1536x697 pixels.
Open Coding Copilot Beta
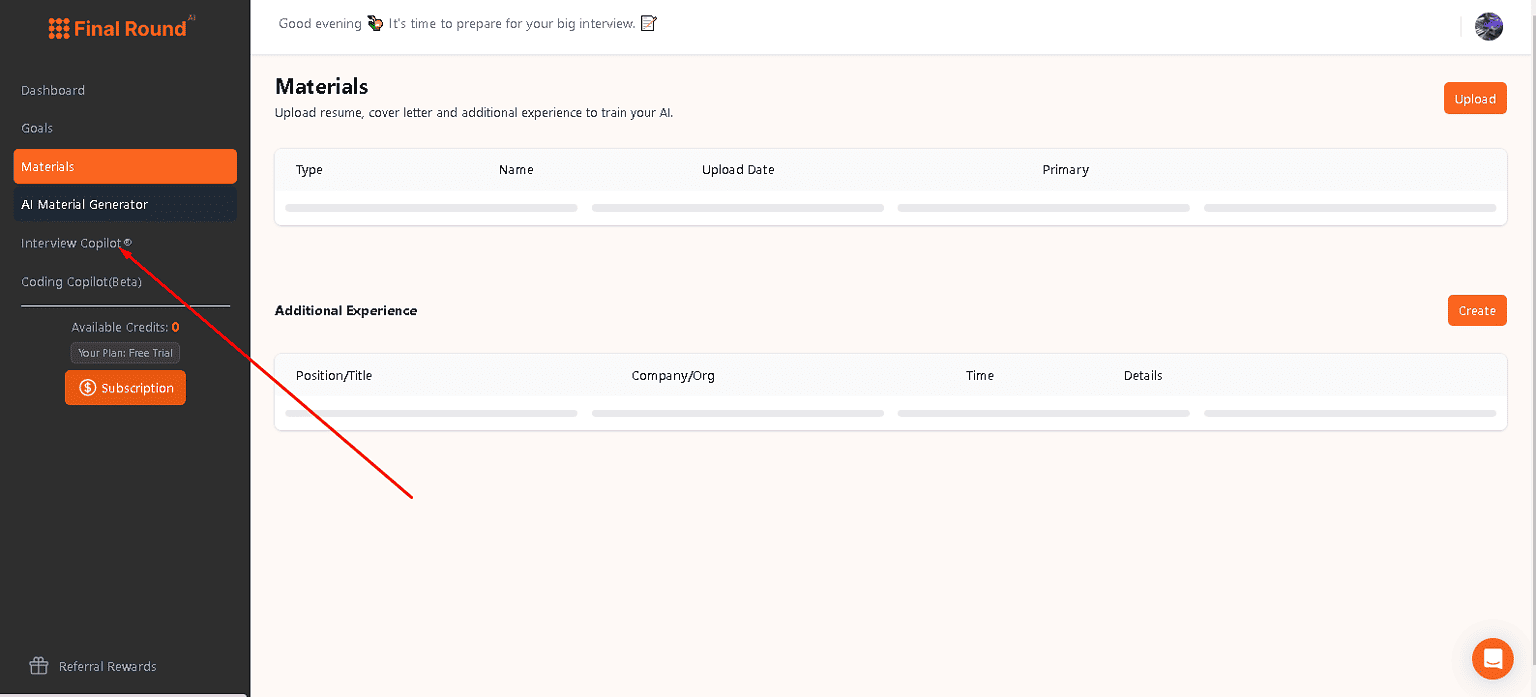coord(81,281)
